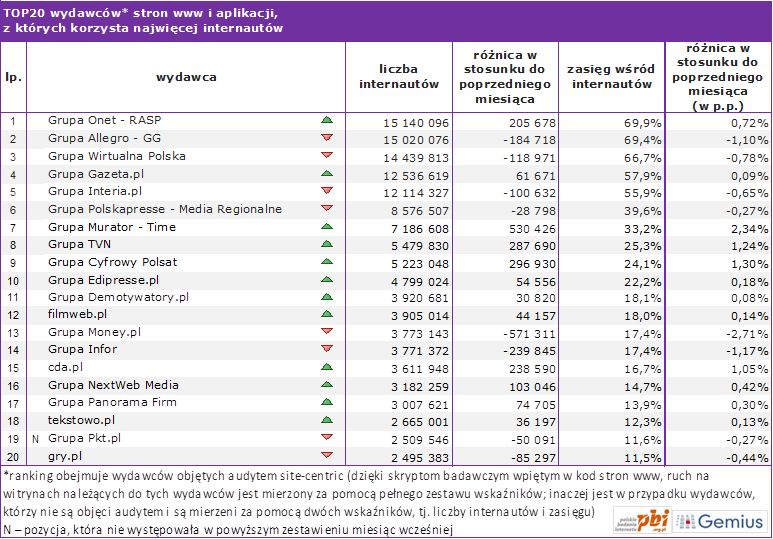The width and height of the screenshot is (773, 539).
Task: Click the green up arrow for Grupa Edipresse.pl
Action: 327,280
